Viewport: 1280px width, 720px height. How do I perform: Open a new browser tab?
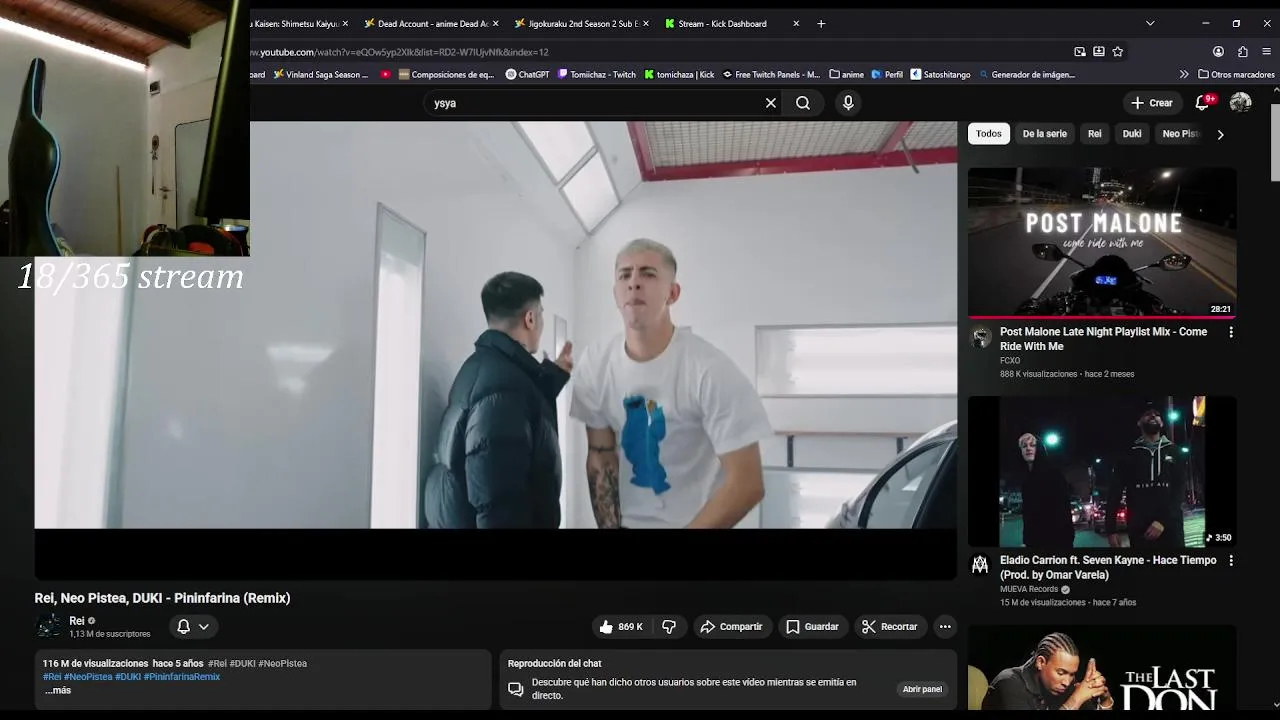(821, 24)
